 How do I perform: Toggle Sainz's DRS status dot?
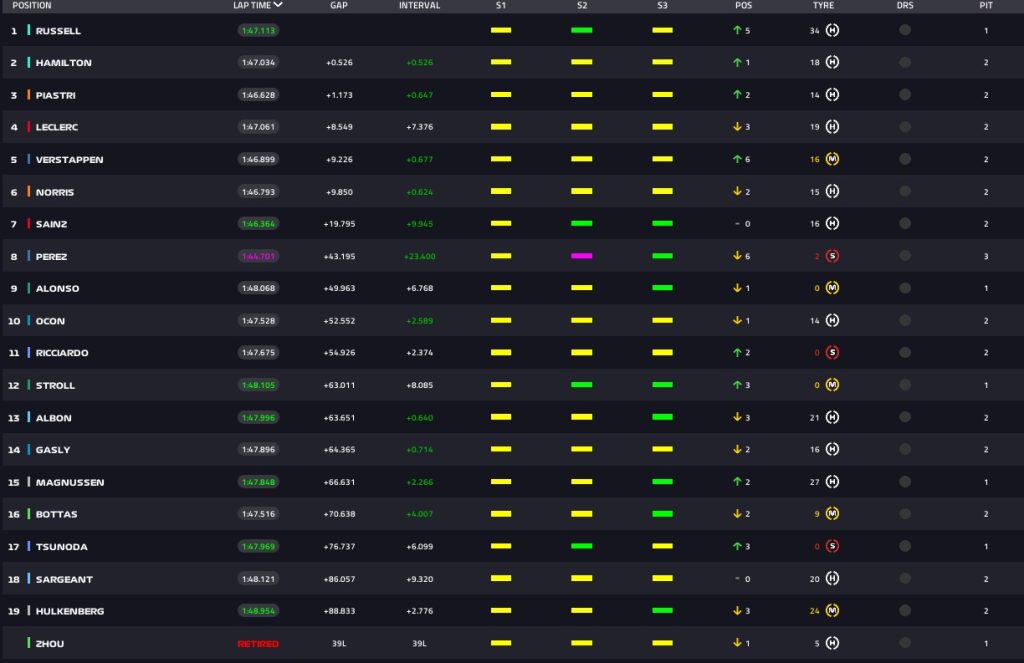tap(905, 224)
